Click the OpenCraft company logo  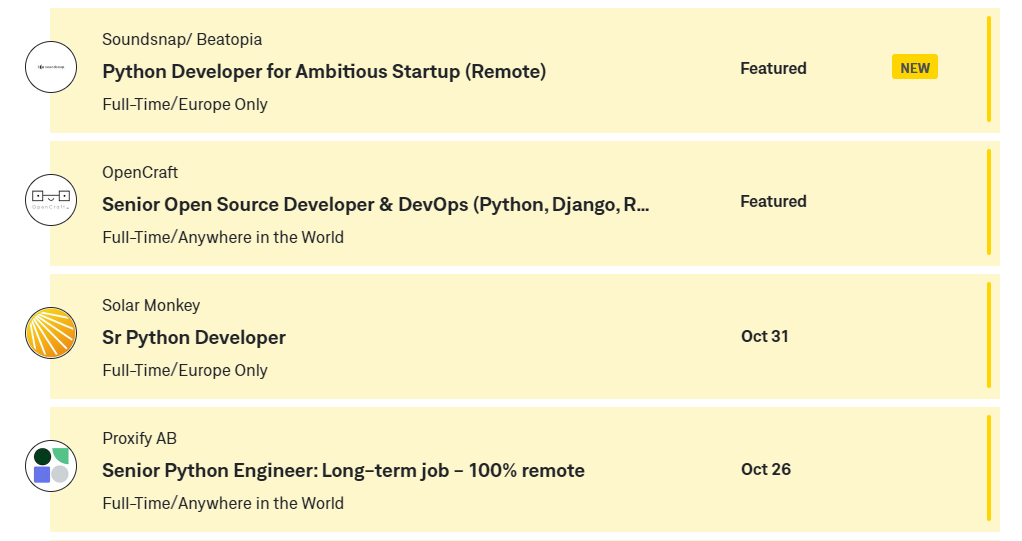point(51,200)
